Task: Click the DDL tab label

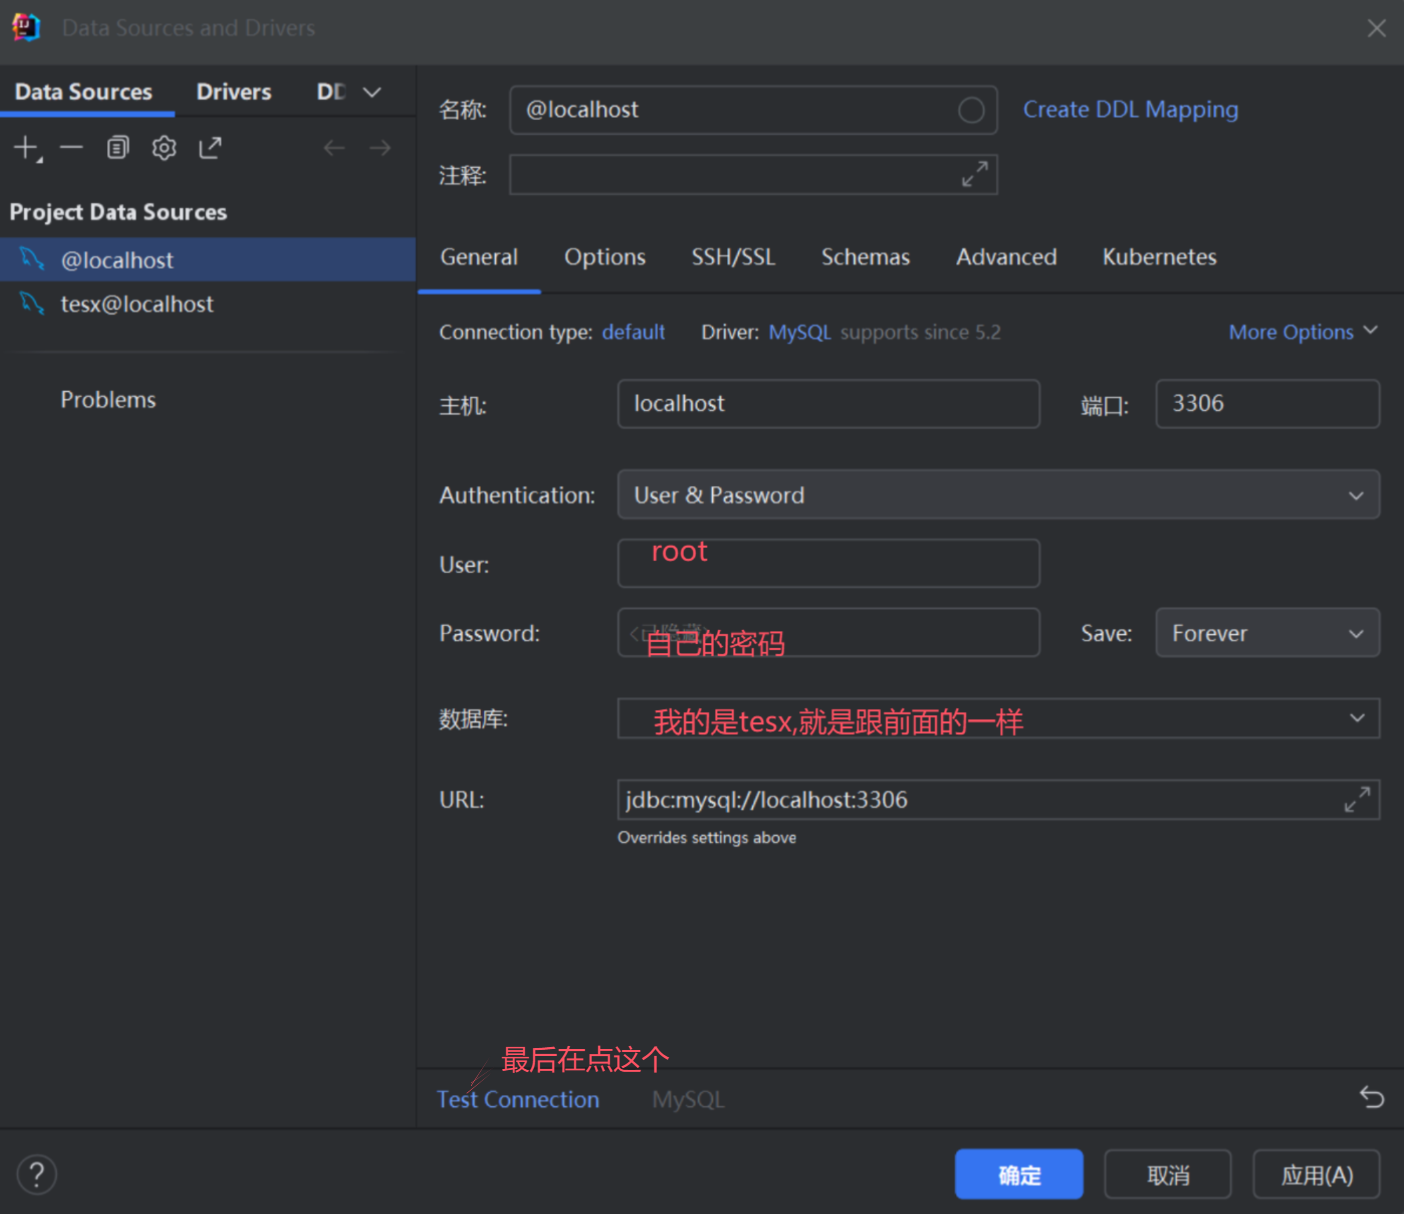Action: 331,92
